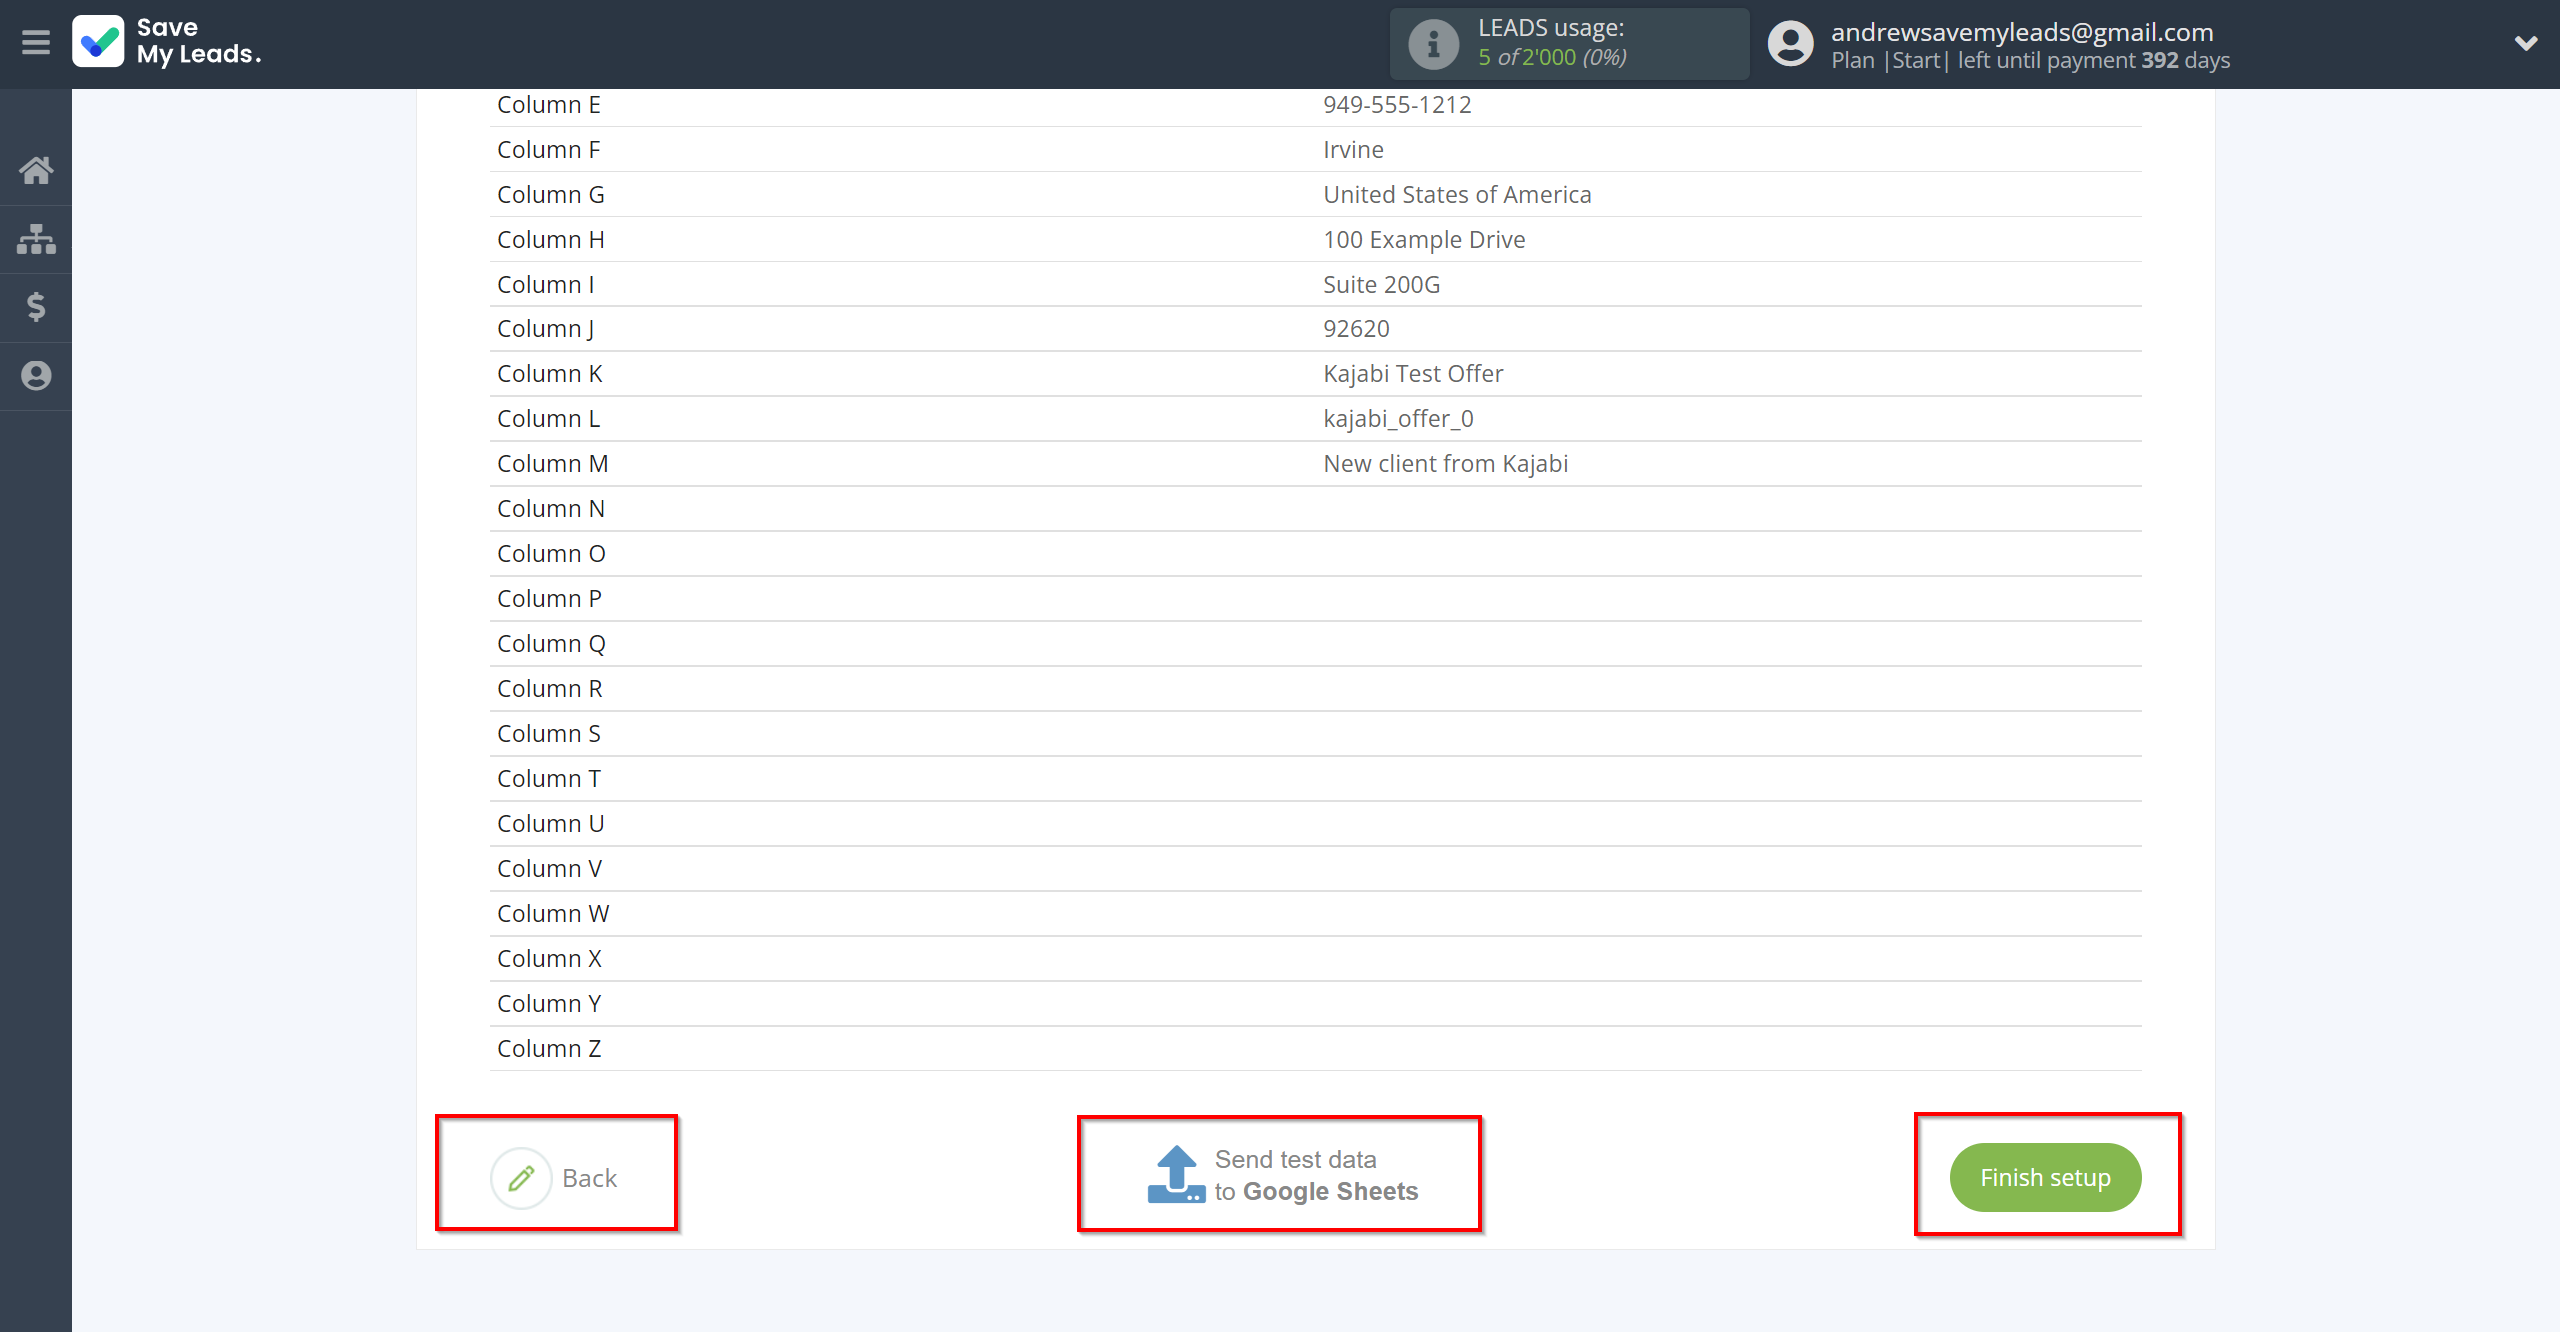Toggle sidebar navigation collapsed state
This screenshot has height=1332, width=2560.
click(x=36, y=42)
